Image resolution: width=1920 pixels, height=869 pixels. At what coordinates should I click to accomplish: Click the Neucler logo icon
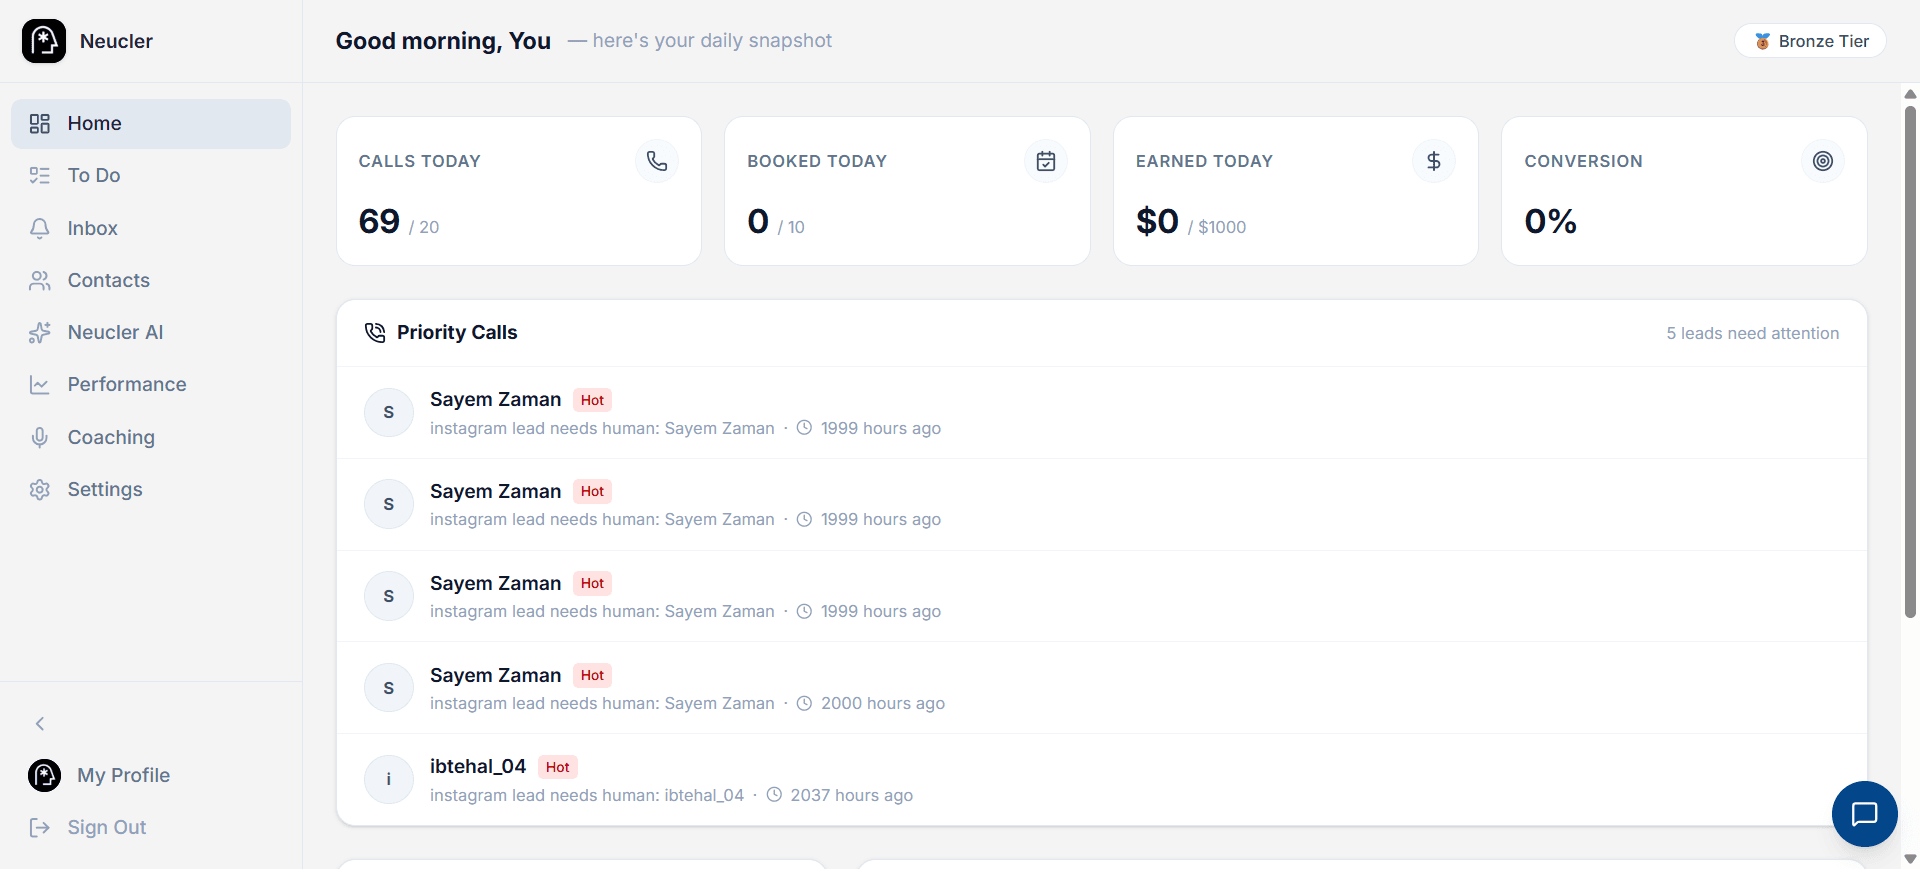click(x=44, y=41)
